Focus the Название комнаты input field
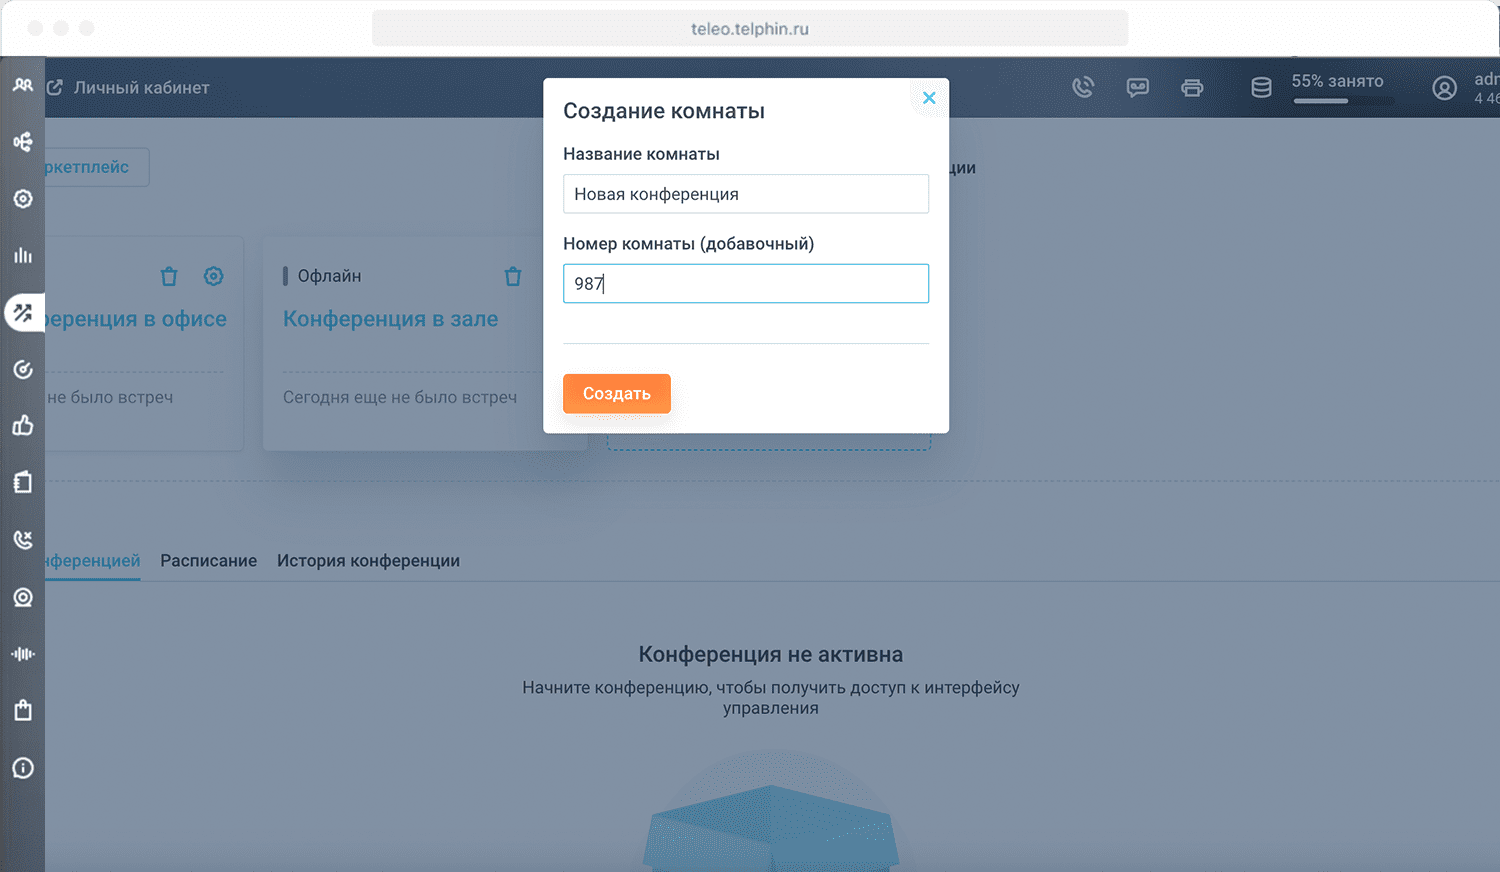This screenshot has width=1500, height=872. click(x=746, y=194)
